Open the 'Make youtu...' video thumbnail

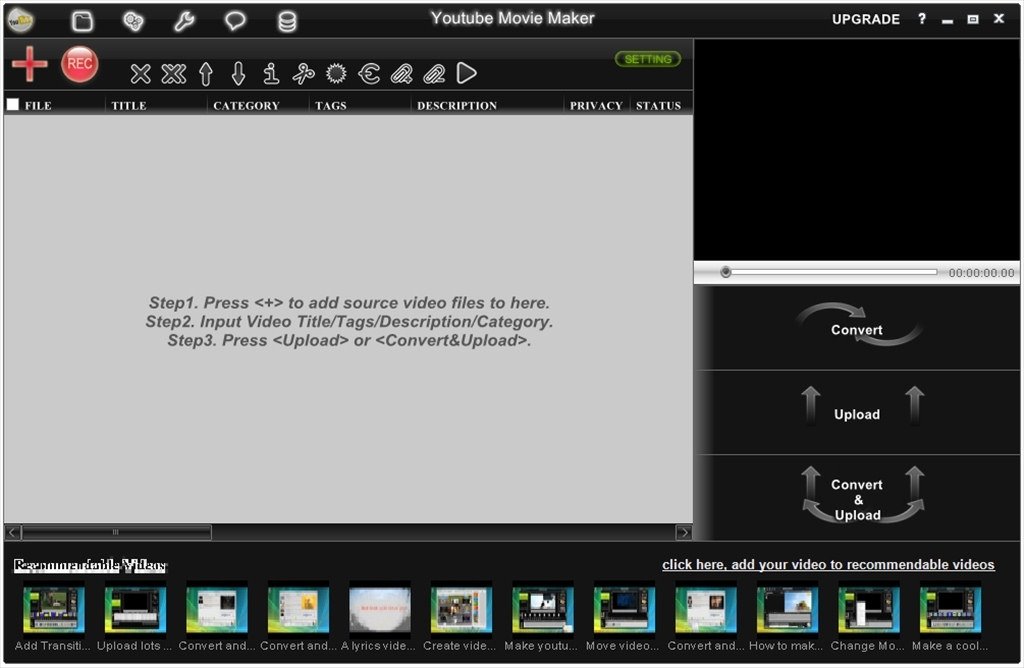point(543,609)
